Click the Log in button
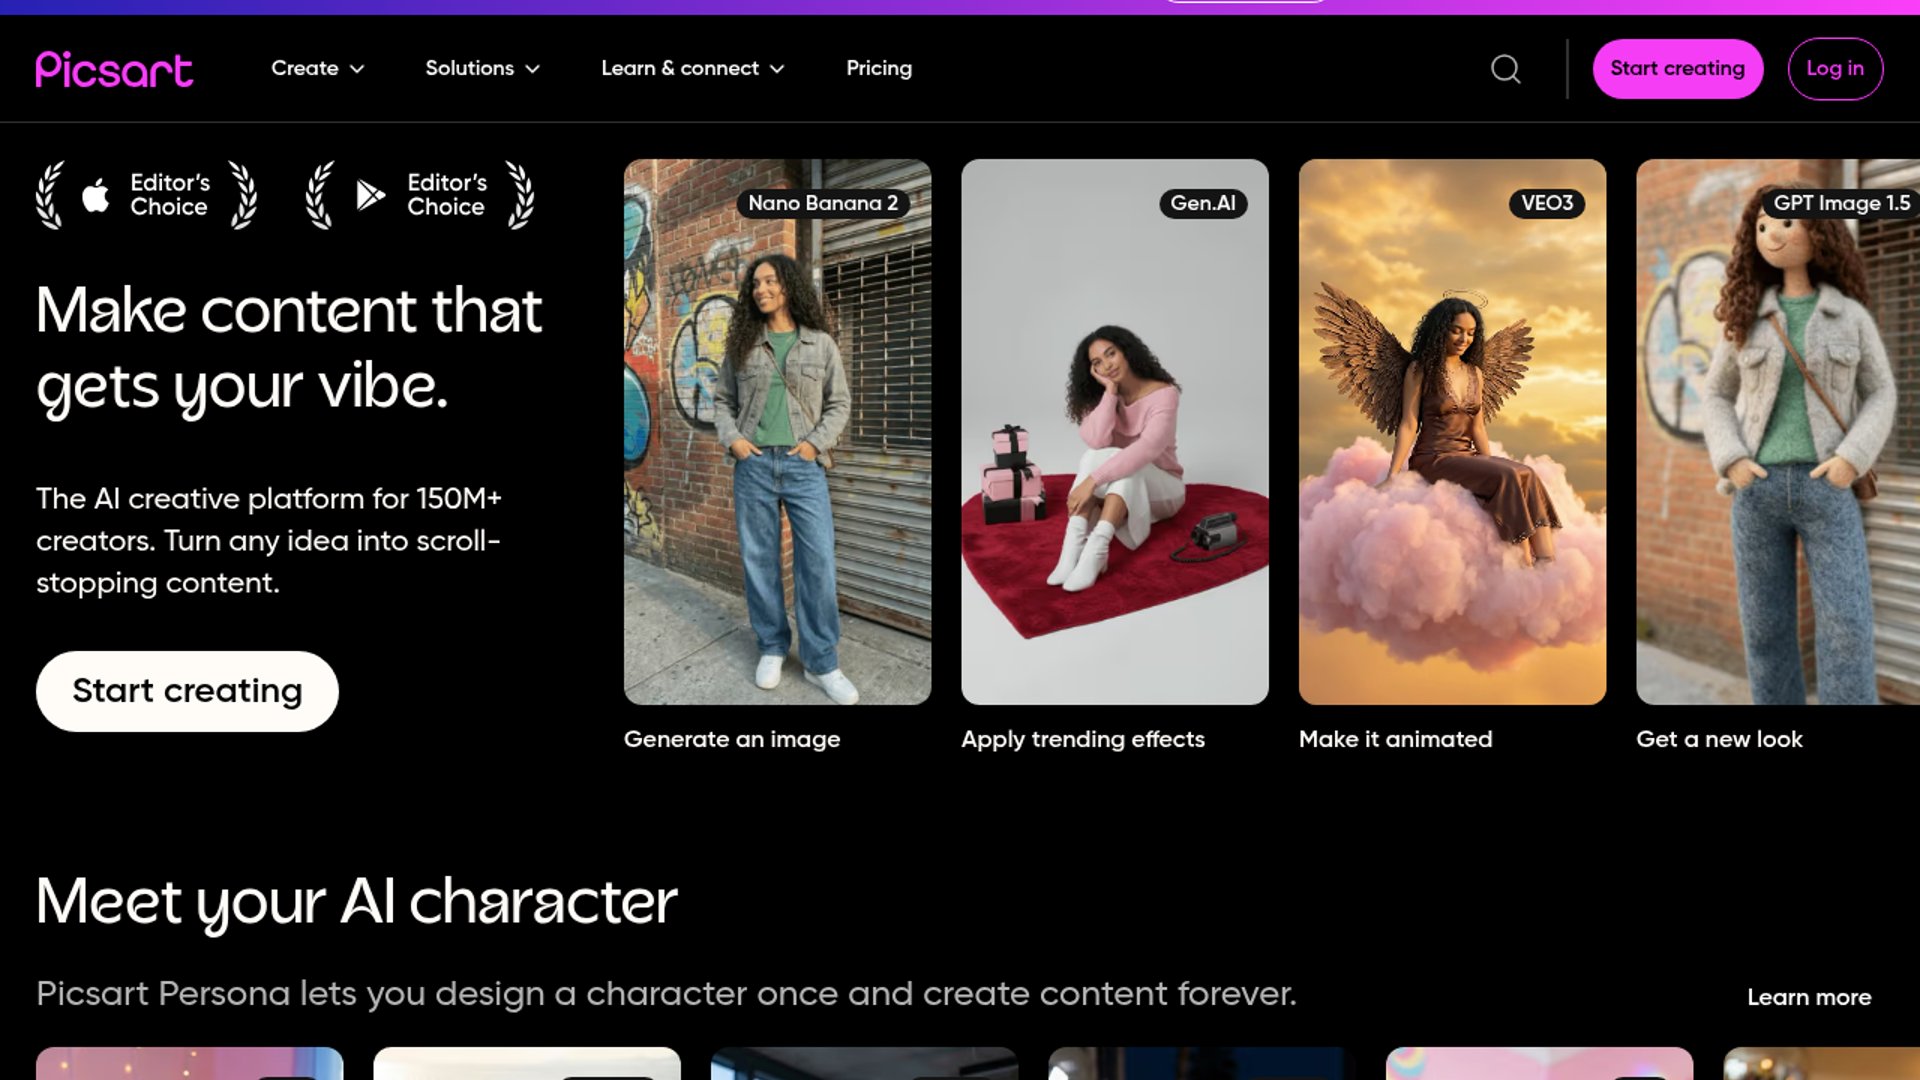This screenshot has width=1920, height=1080. [x=1834, y=68]
